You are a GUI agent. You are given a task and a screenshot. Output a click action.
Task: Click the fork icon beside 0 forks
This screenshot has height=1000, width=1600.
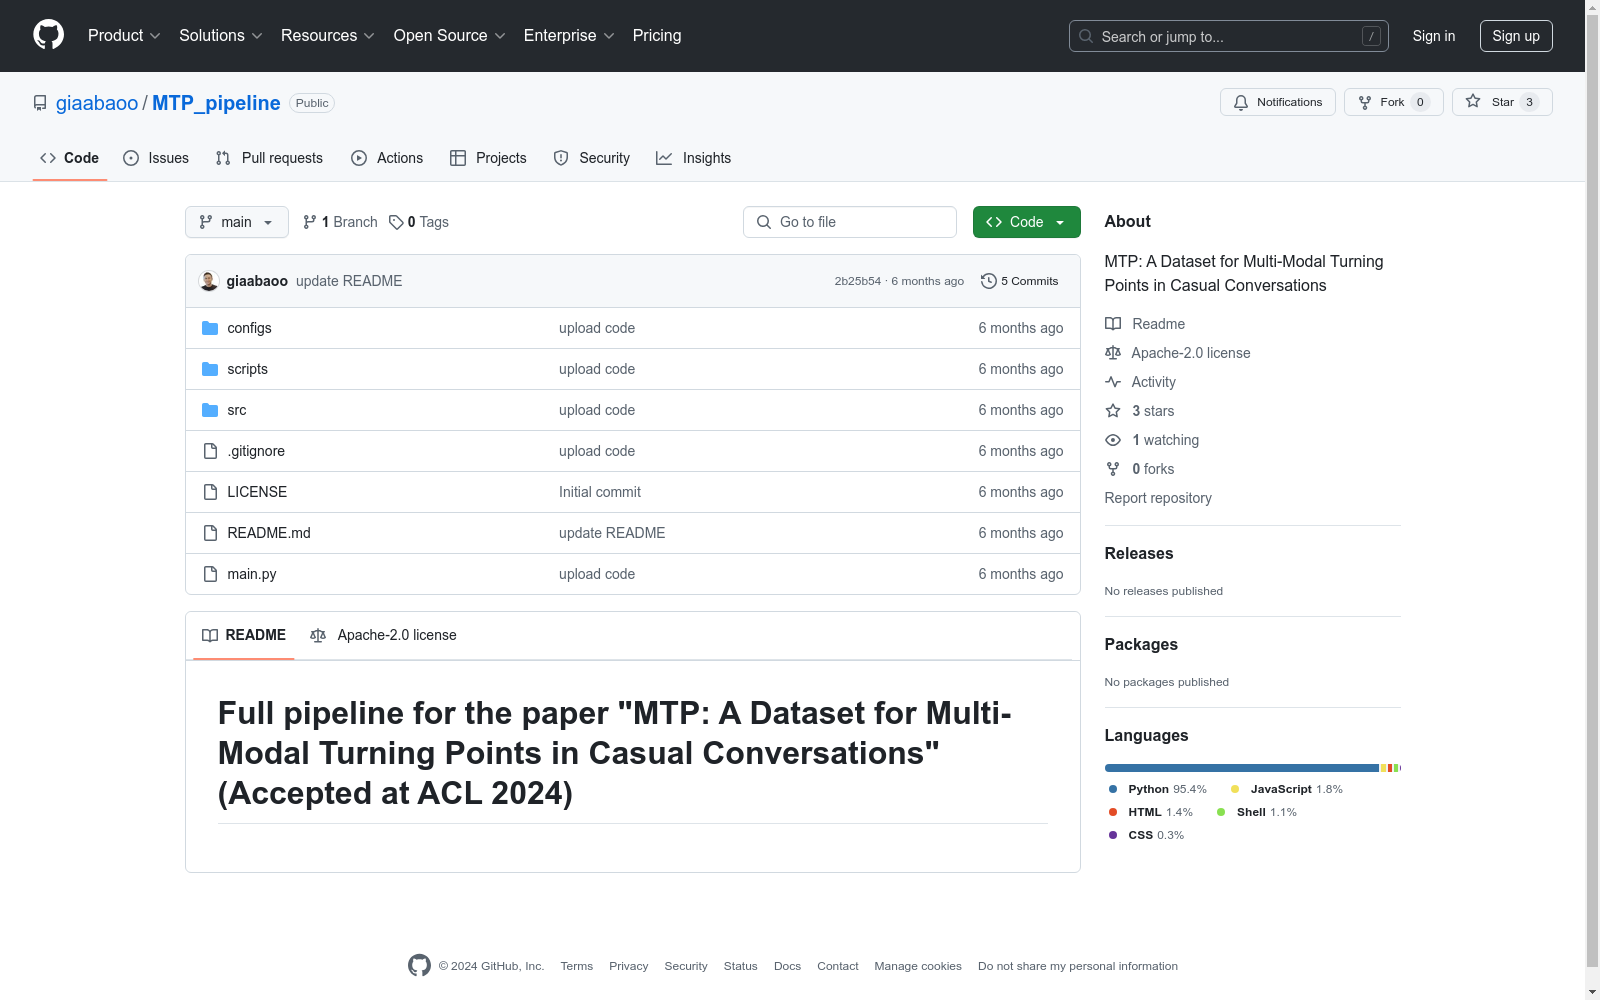[1113, 469]
